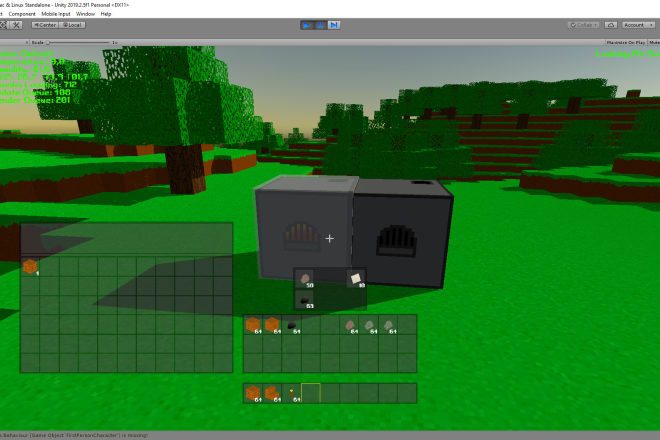Screen dimensions: 660x440
Task: Pause the running game
Action: 320,25
